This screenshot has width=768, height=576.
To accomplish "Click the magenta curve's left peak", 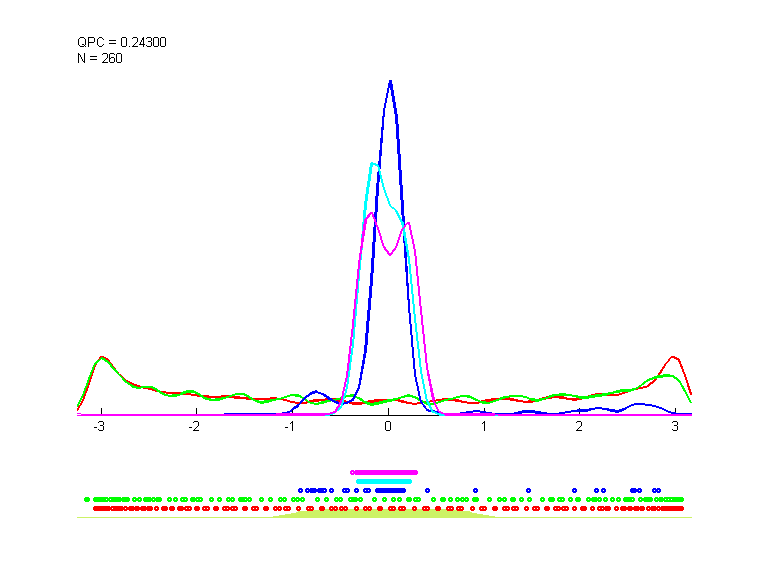I will (x=371, y=213).
